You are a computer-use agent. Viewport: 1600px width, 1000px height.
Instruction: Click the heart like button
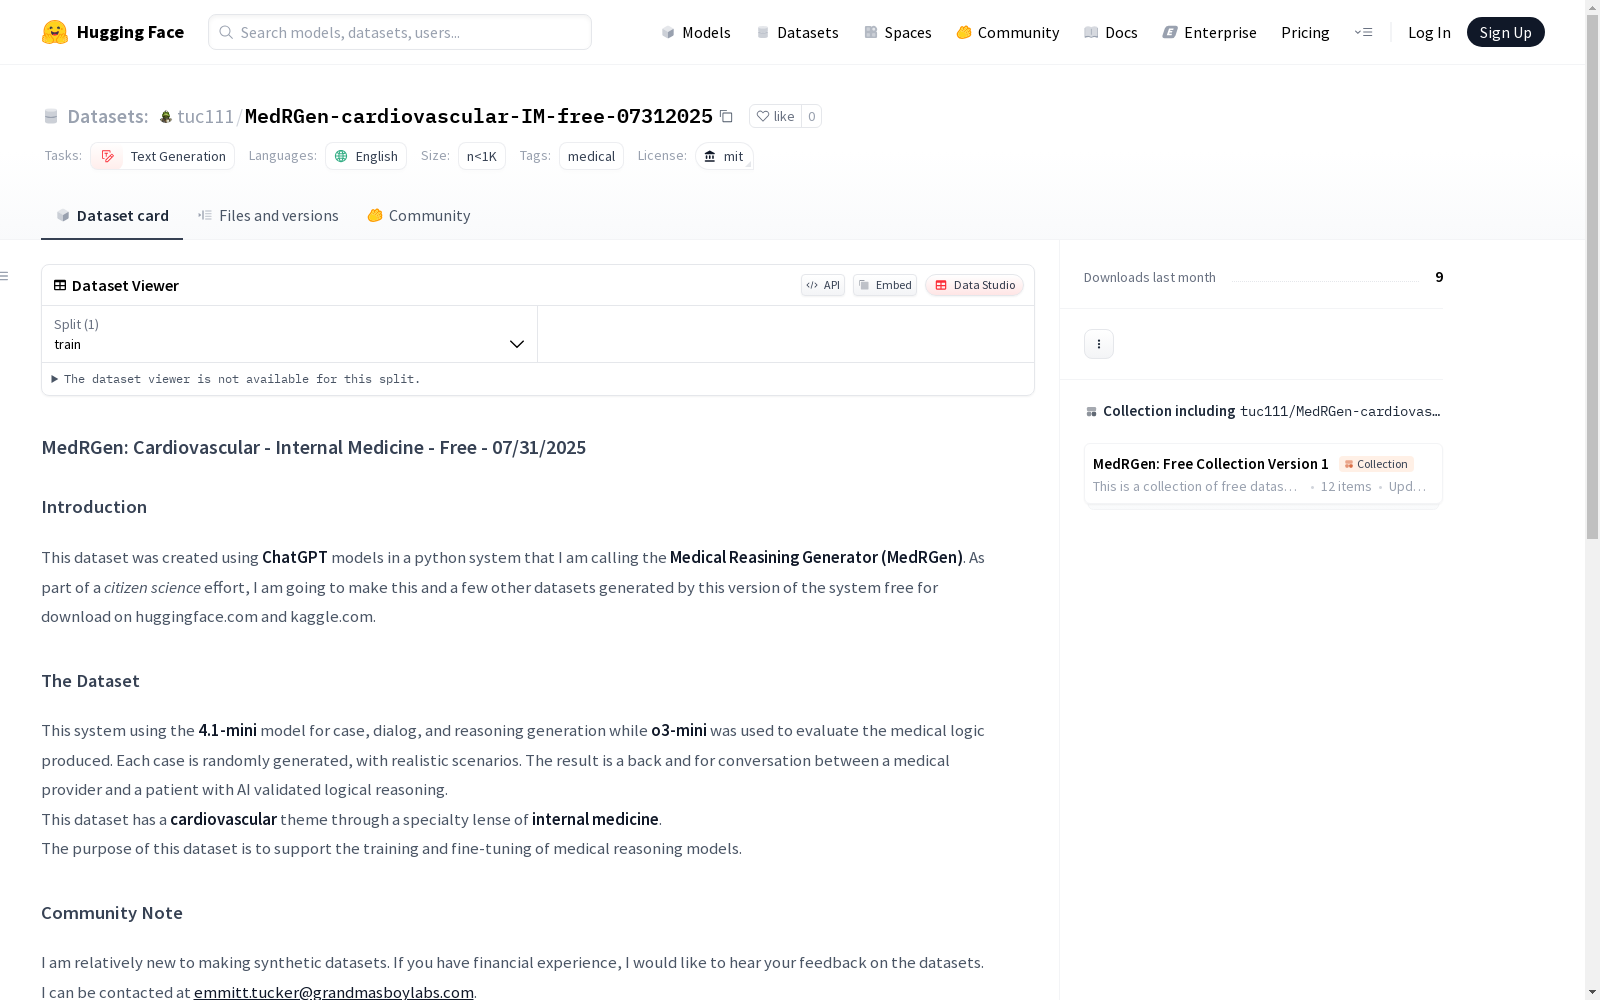(775, 116)
